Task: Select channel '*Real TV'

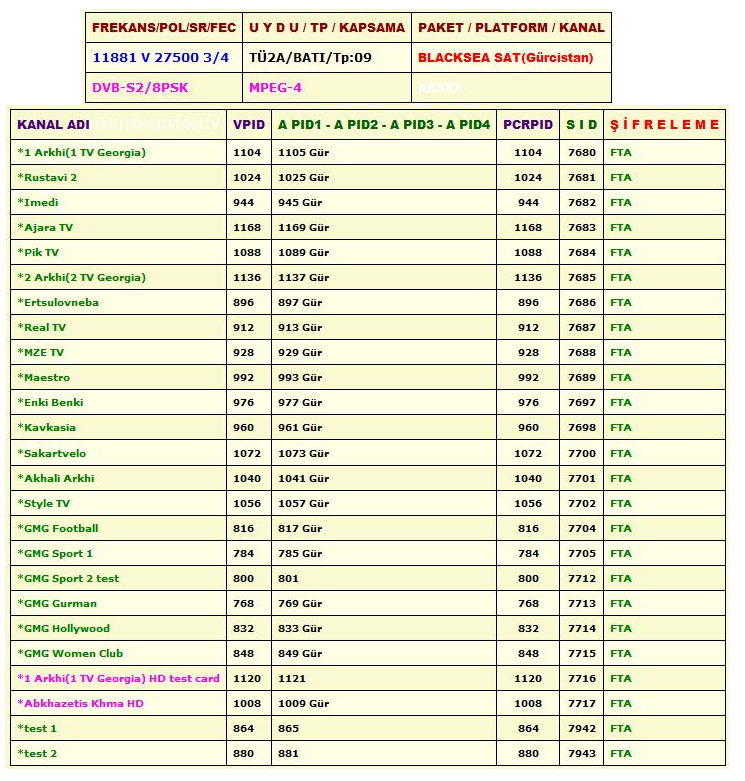Action: click(x=42, y=327)
